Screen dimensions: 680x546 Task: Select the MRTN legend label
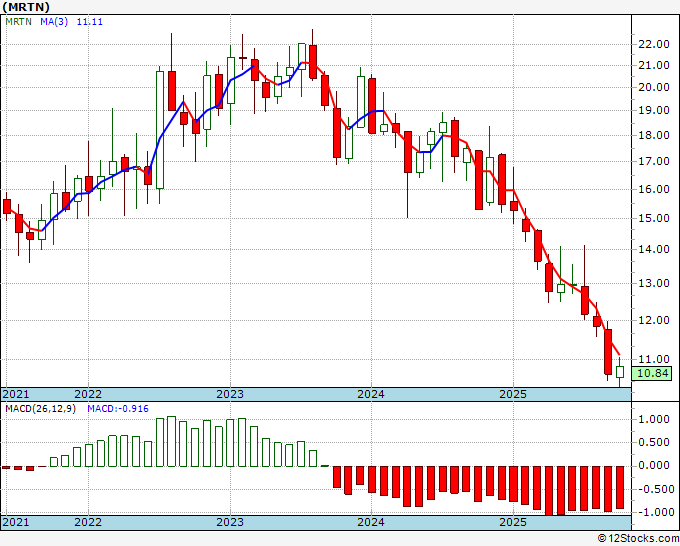pos(19,22)
